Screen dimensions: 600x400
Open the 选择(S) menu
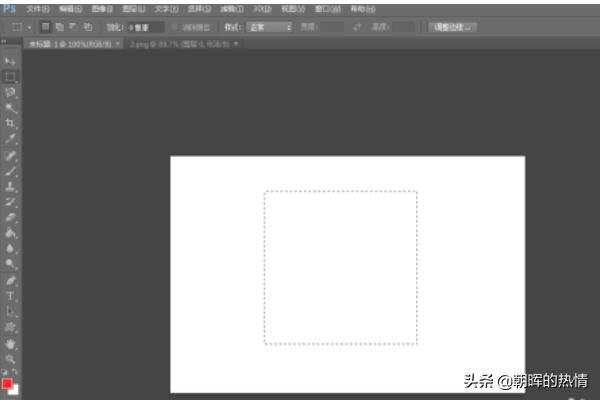click(199, 9)
